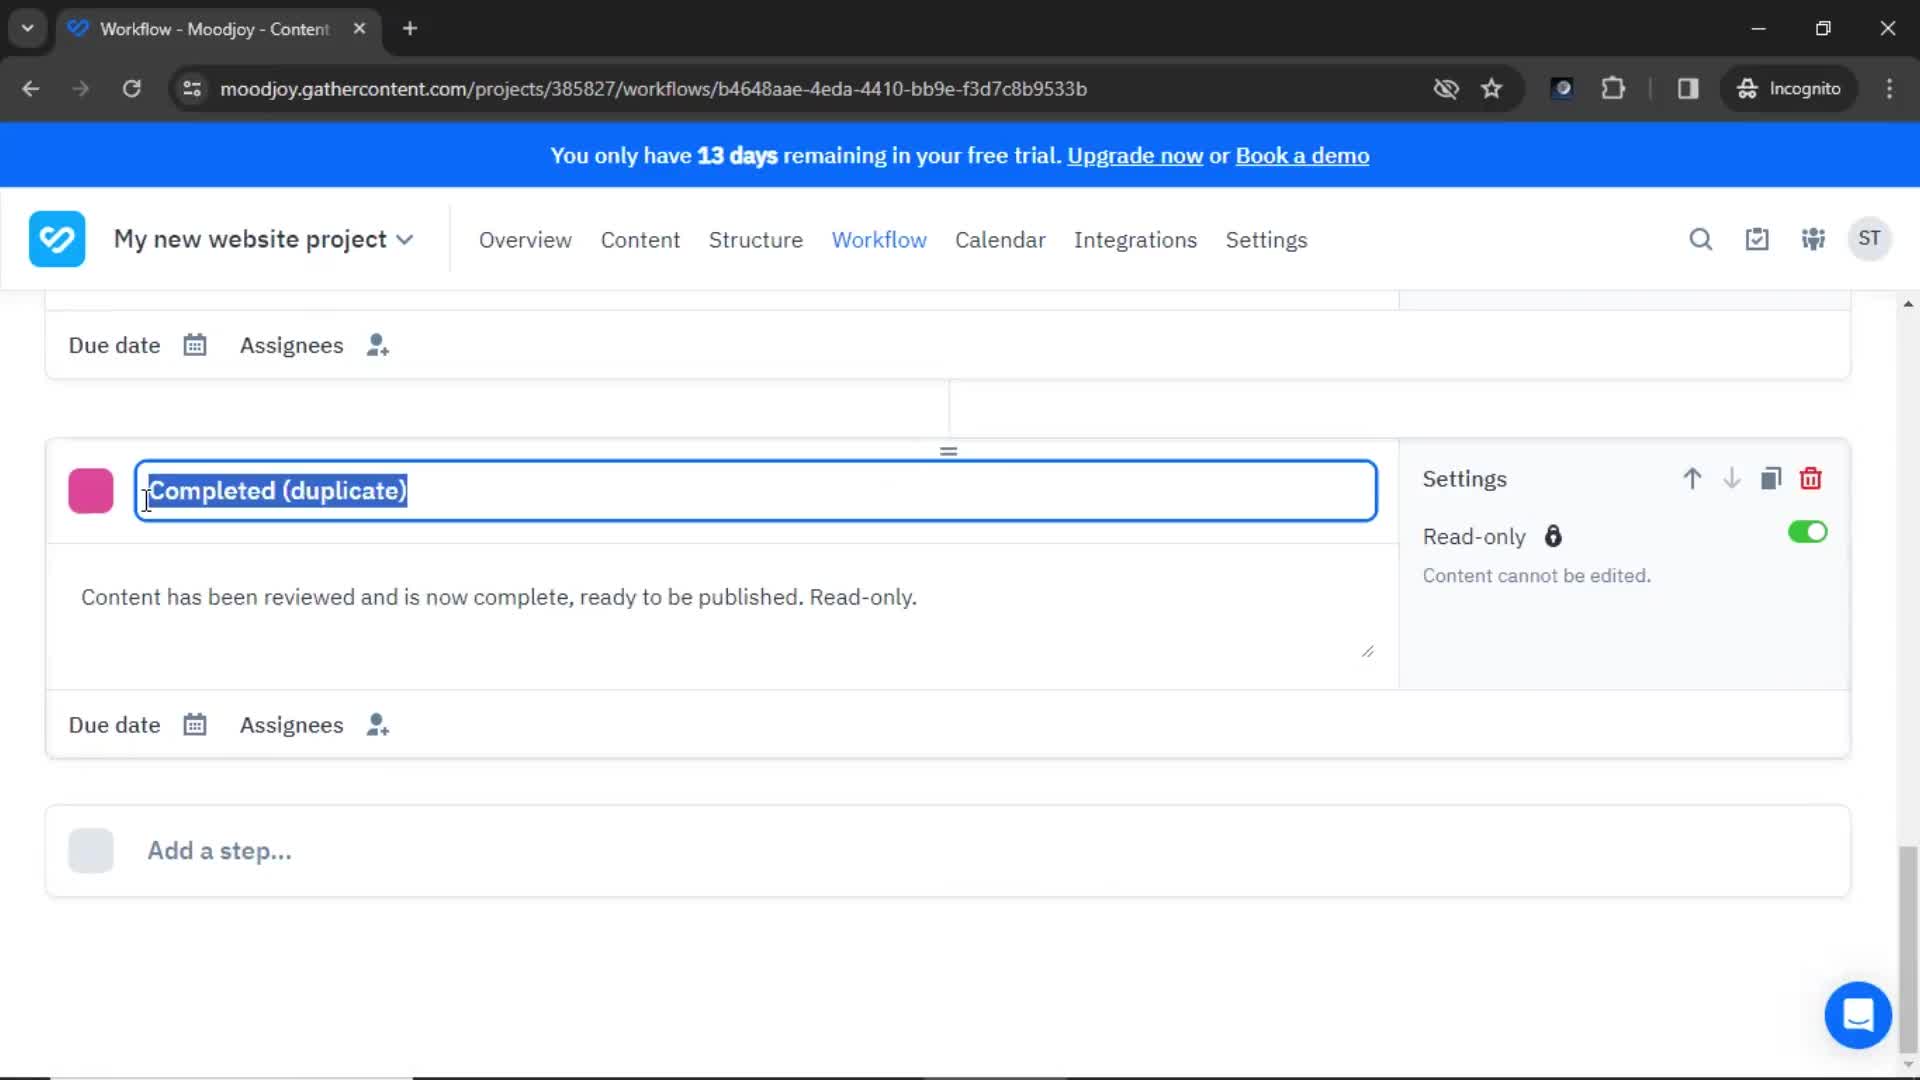Click the assignees person icon
This screenshot has height=1080, width=1920.
(x=378, y=724)
